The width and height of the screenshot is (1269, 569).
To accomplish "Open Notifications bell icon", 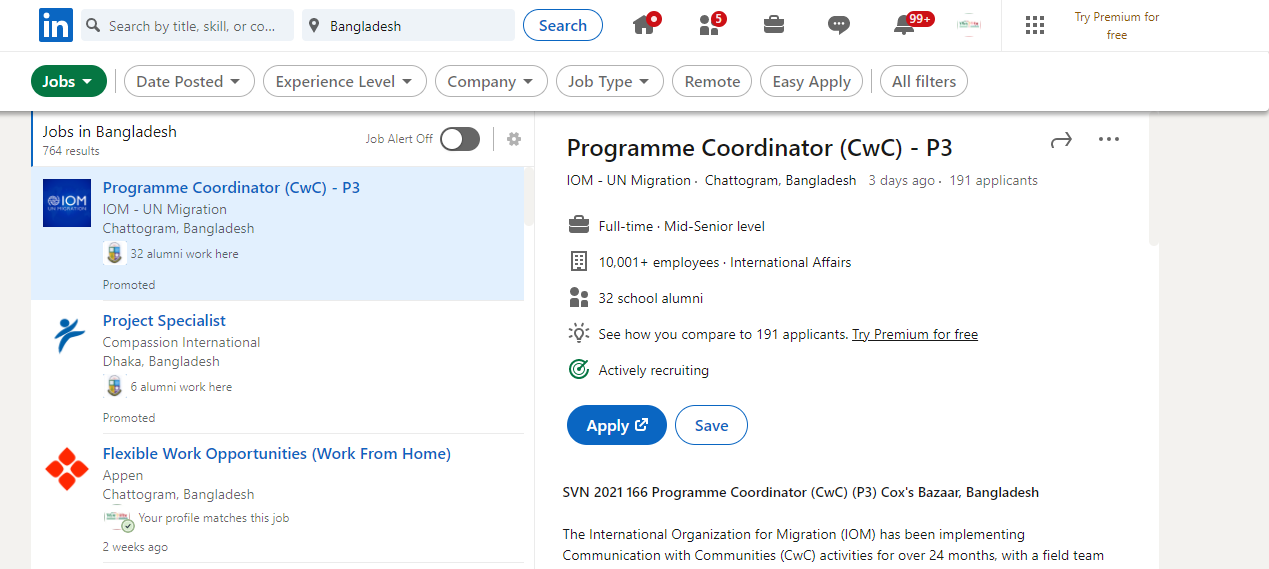I will click(x=905, y=25).
